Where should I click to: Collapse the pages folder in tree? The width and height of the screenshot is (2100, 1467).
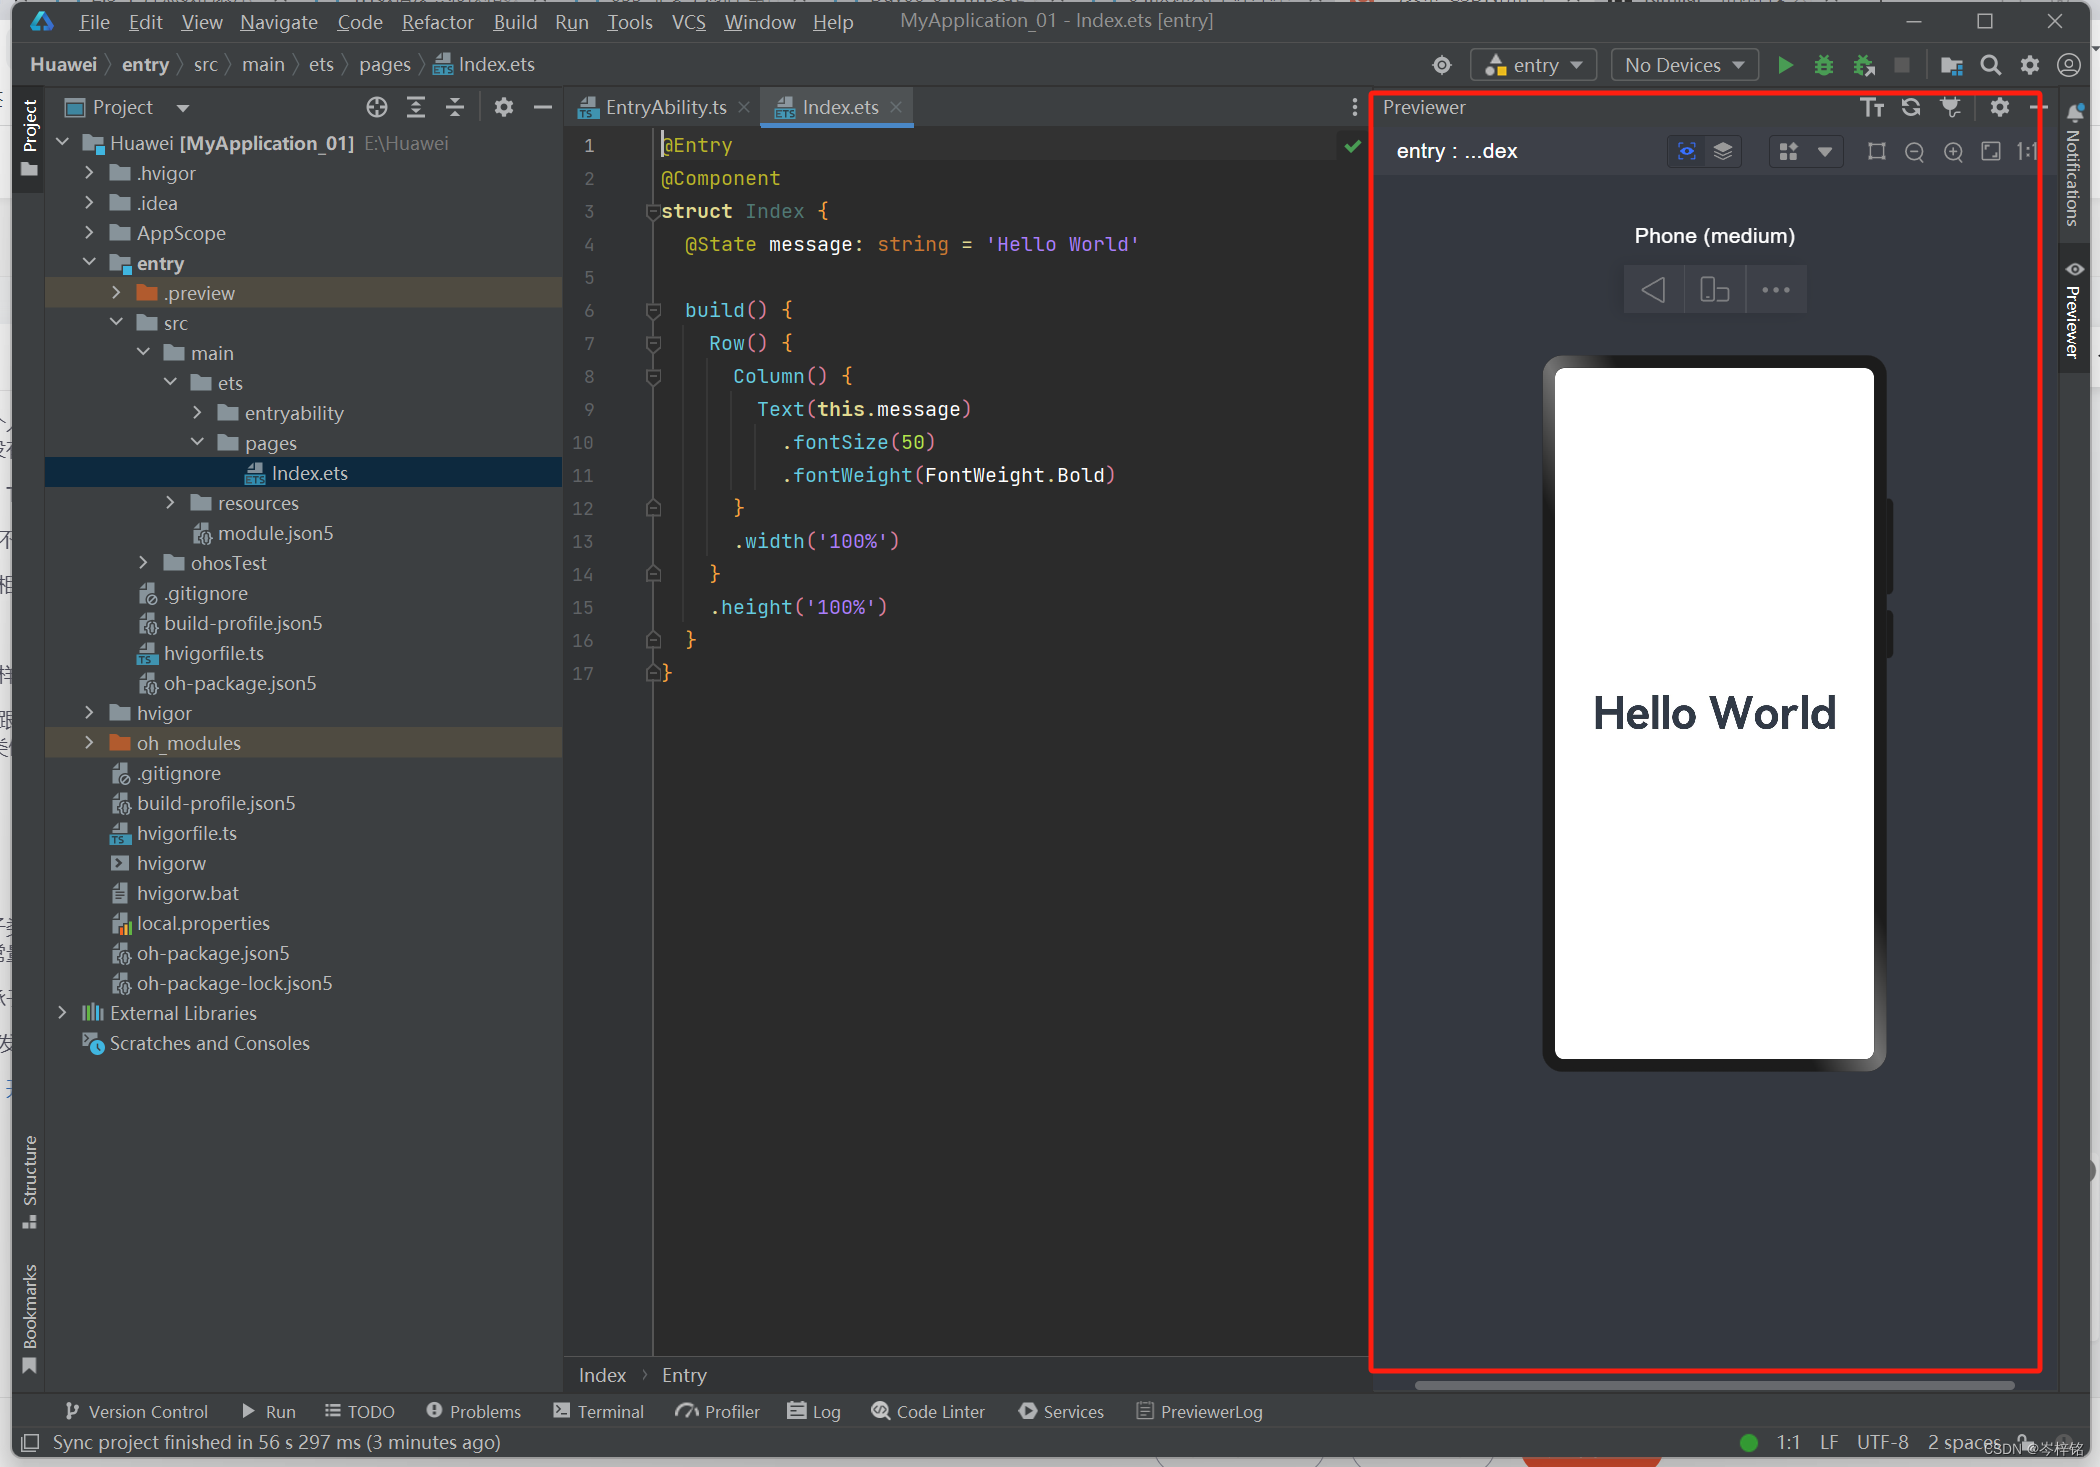[x=197, y=442]
